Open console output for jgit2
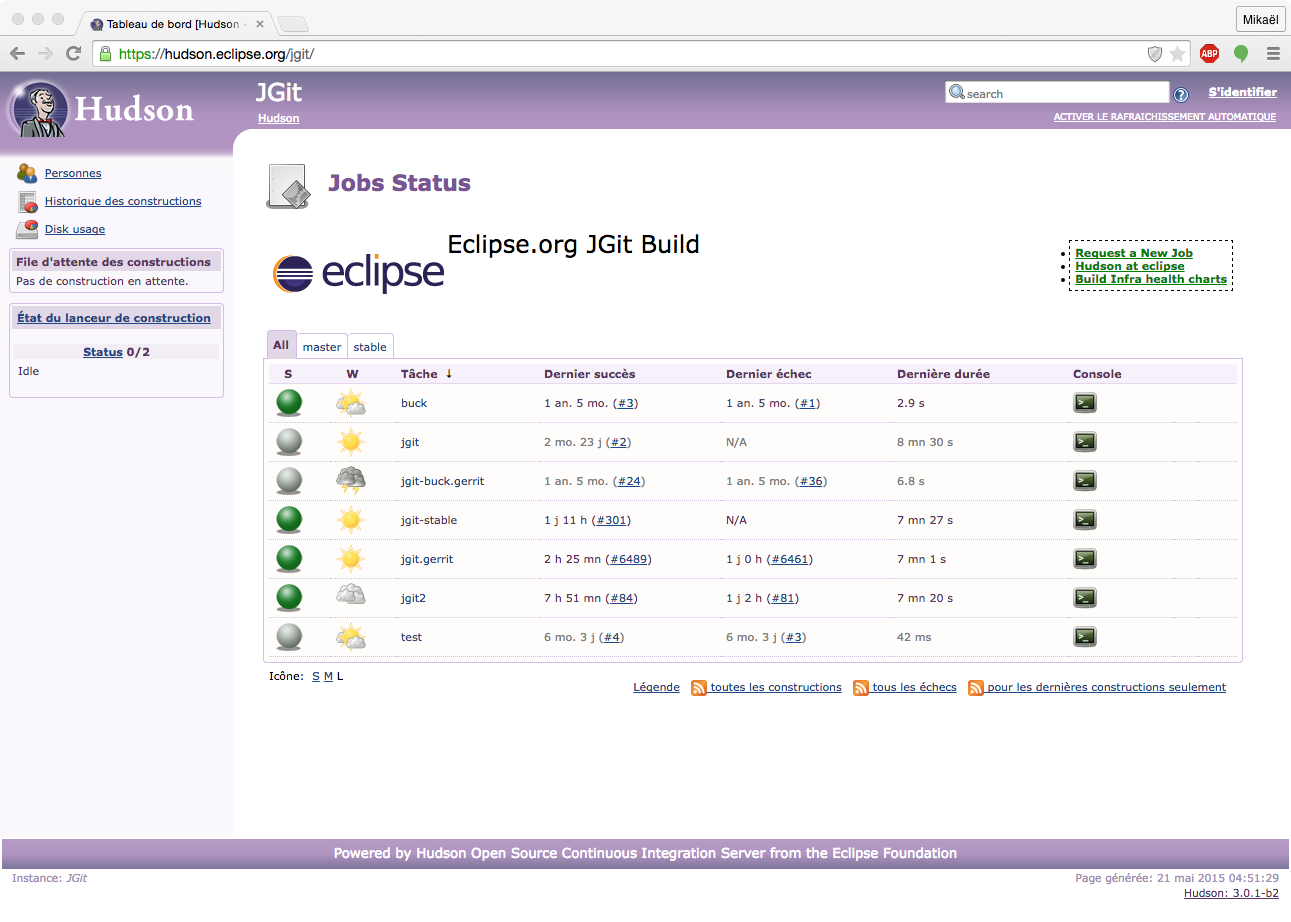The height and width of the screenshot is (922, 1291). (x=1084, y=598)
